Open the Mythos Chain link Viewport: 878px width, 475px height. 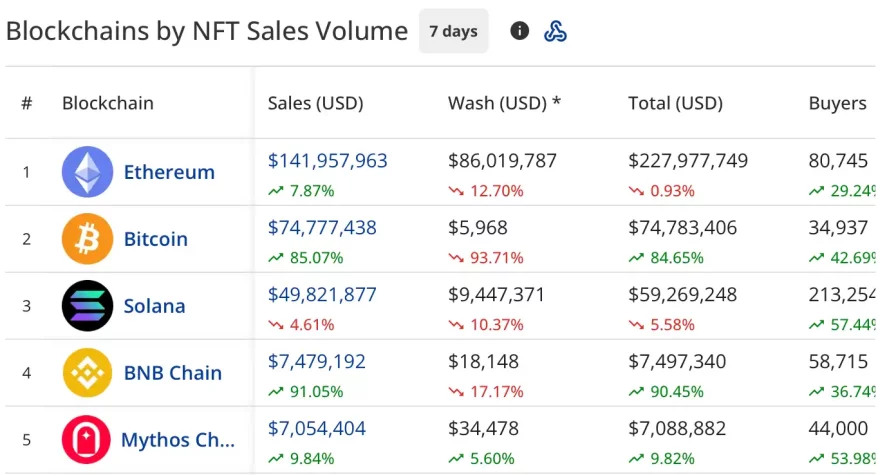178,440
